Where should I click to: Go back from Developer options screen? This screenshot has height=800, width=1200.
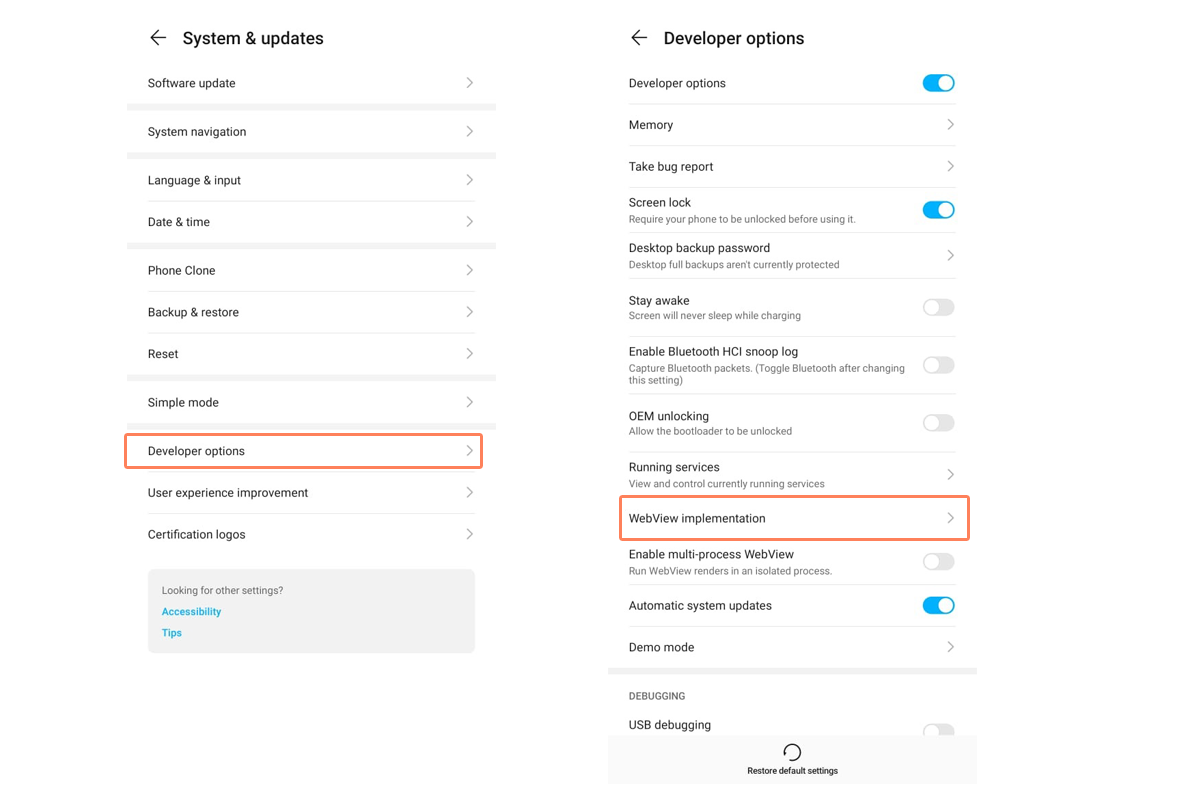pyautogui.click(x=639, y=38)
